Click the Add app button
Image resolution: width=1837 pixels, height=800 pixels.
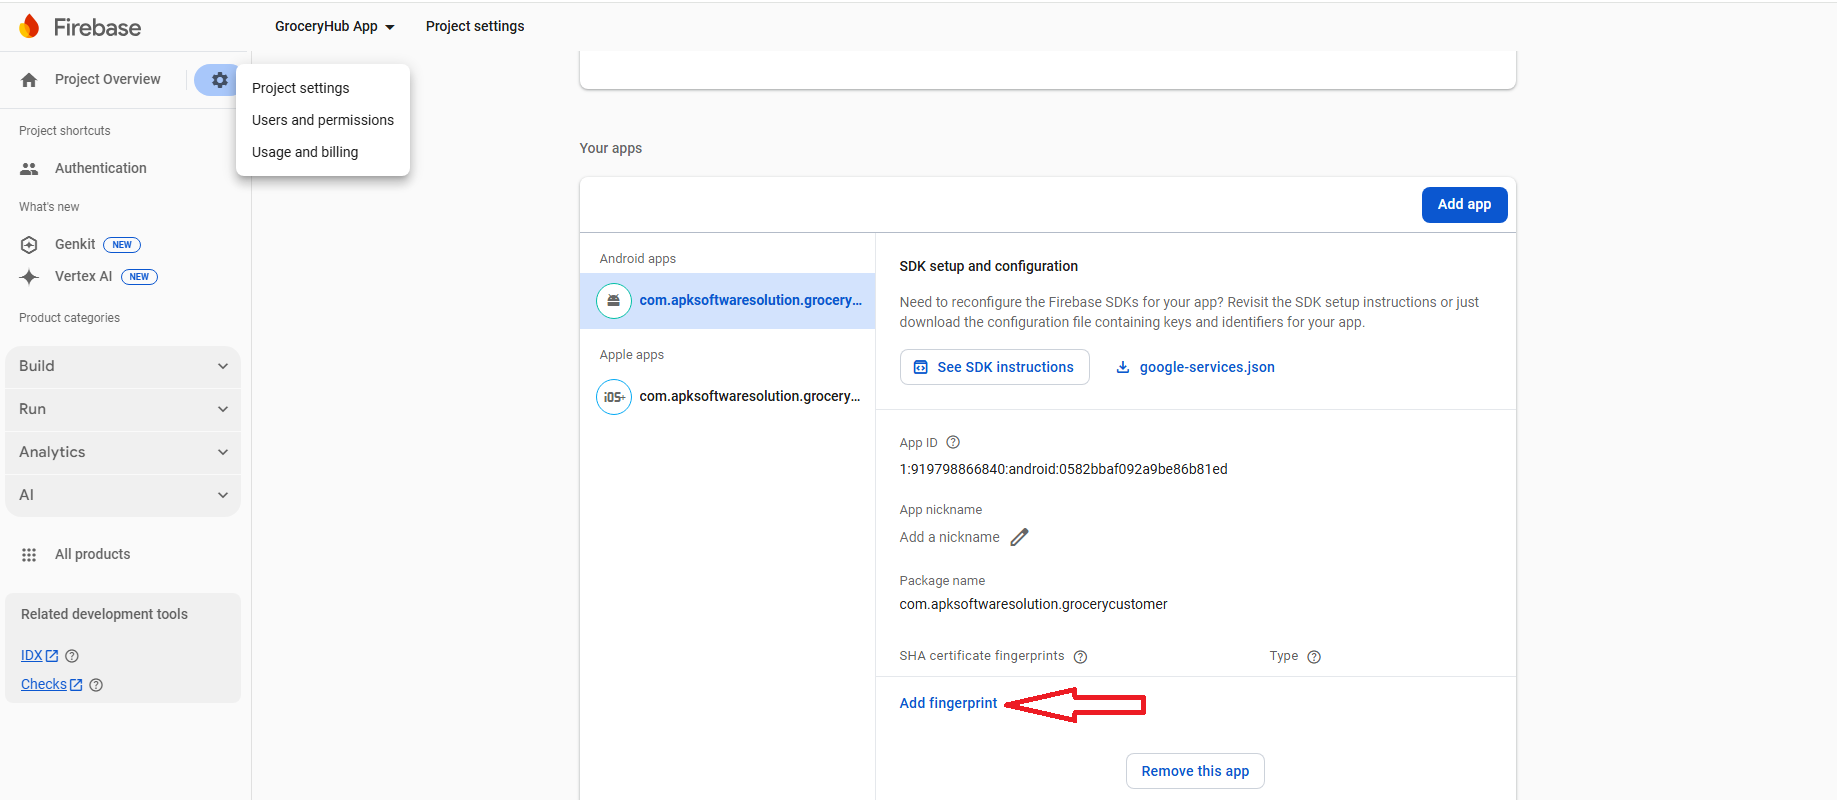(1464, 205)
